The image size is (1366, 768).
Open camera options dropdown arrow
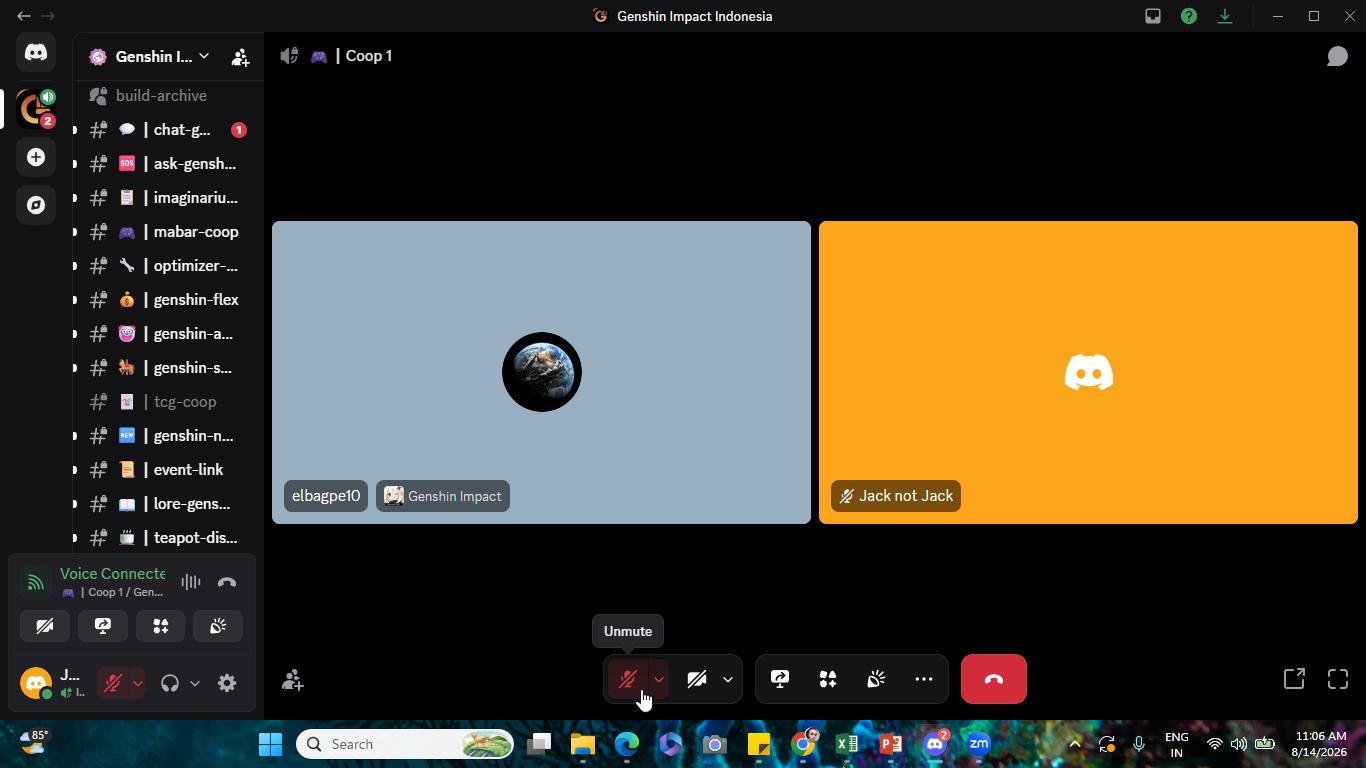tap(728, 680)
